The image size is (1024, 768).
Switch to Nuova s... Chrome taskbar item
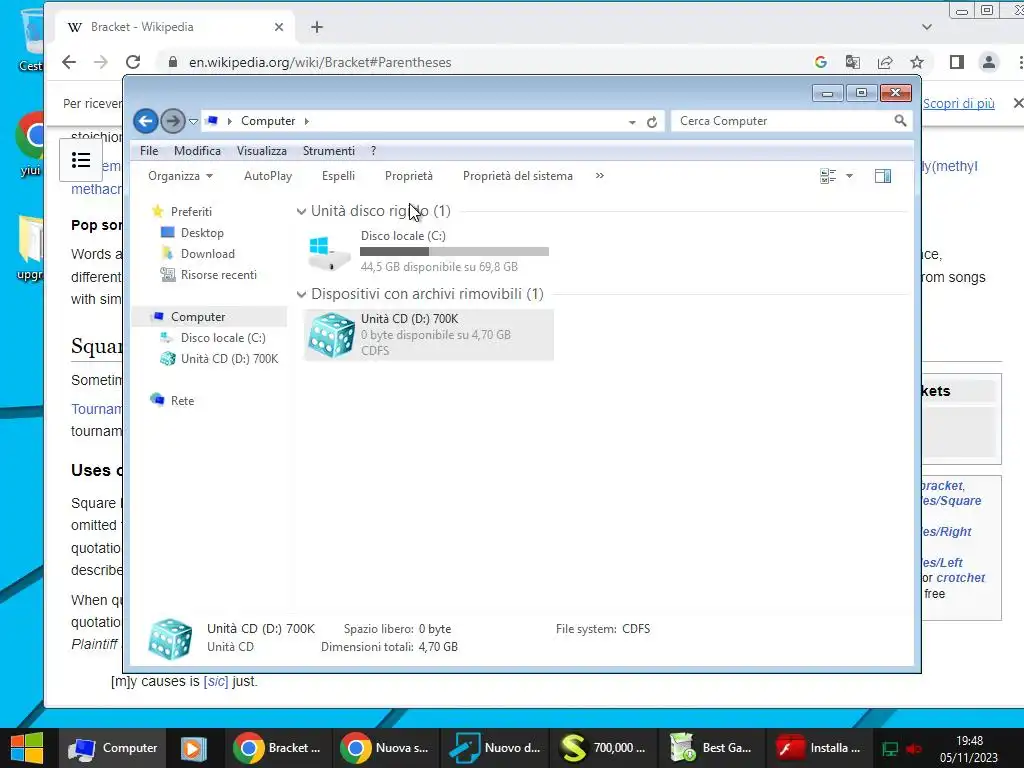point(386,748)
